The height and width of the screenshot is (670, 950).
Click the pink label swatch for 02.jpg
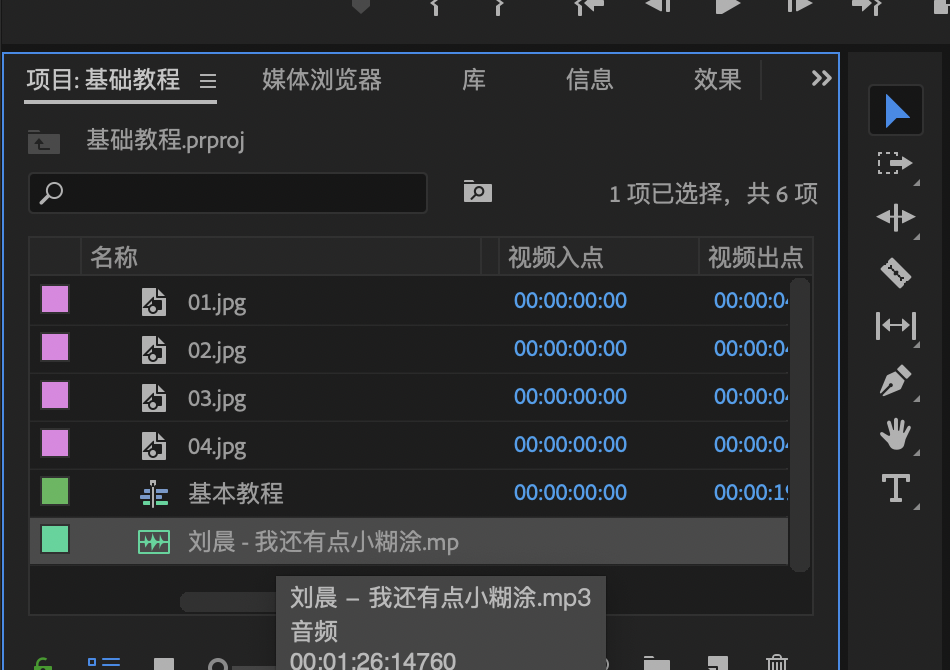pos(55,347)
